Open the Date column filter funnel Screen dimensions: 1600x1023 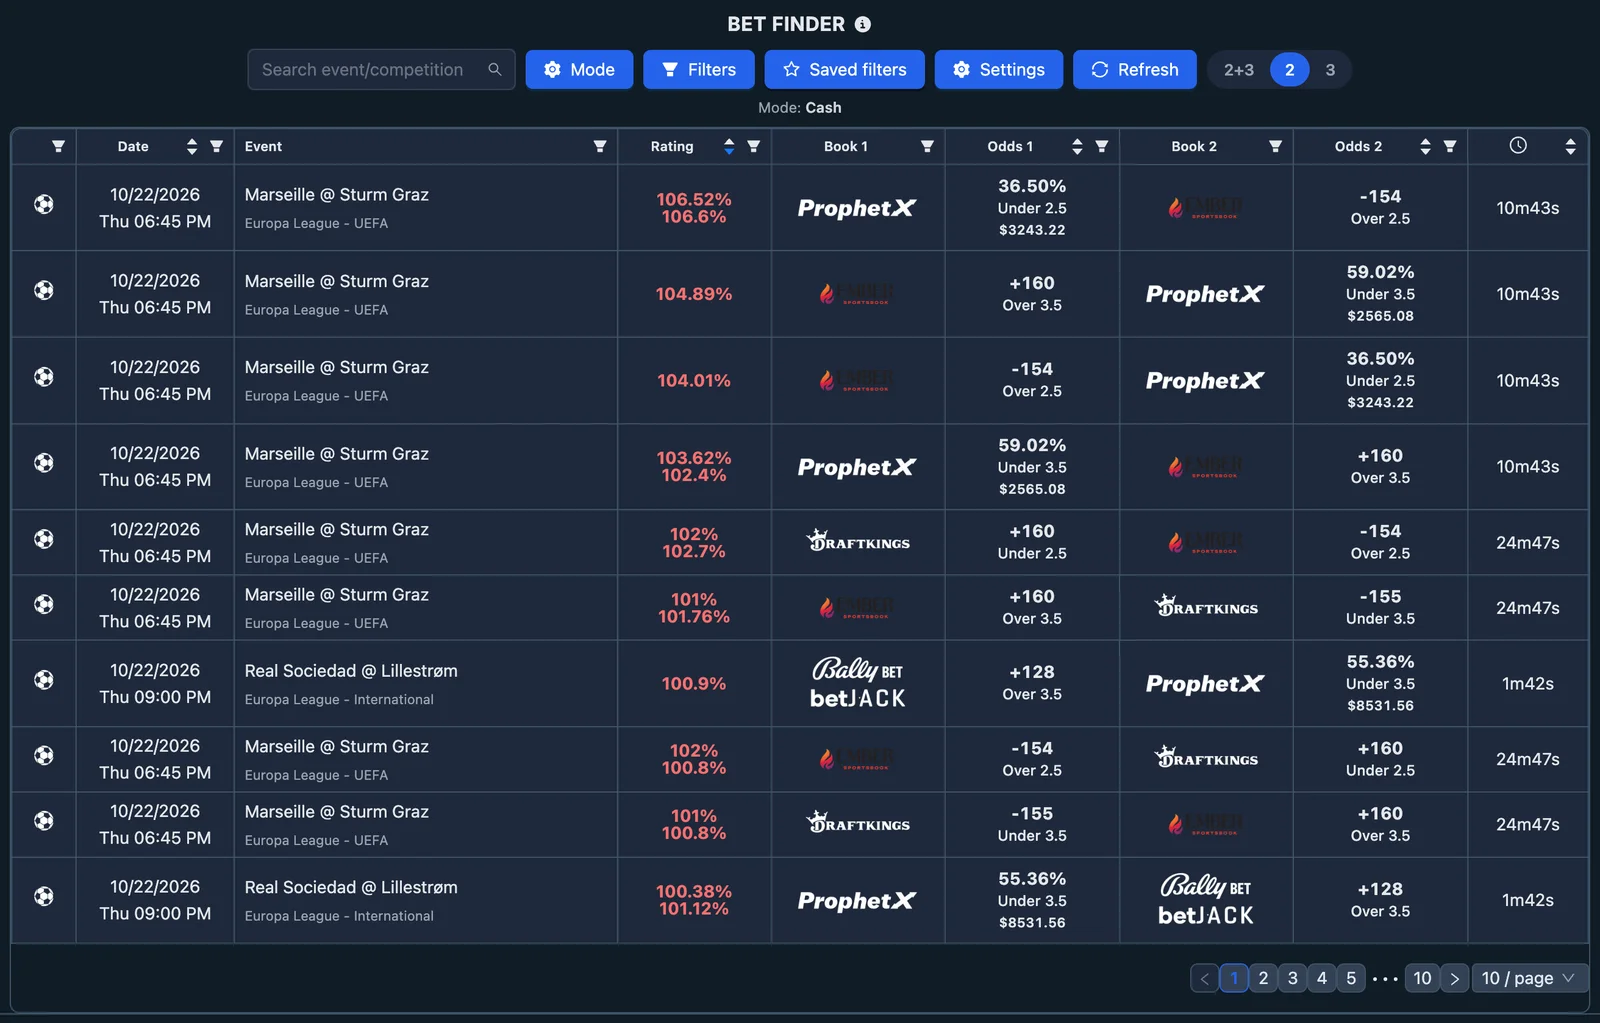pyautogui.click(x=216, y=146)
